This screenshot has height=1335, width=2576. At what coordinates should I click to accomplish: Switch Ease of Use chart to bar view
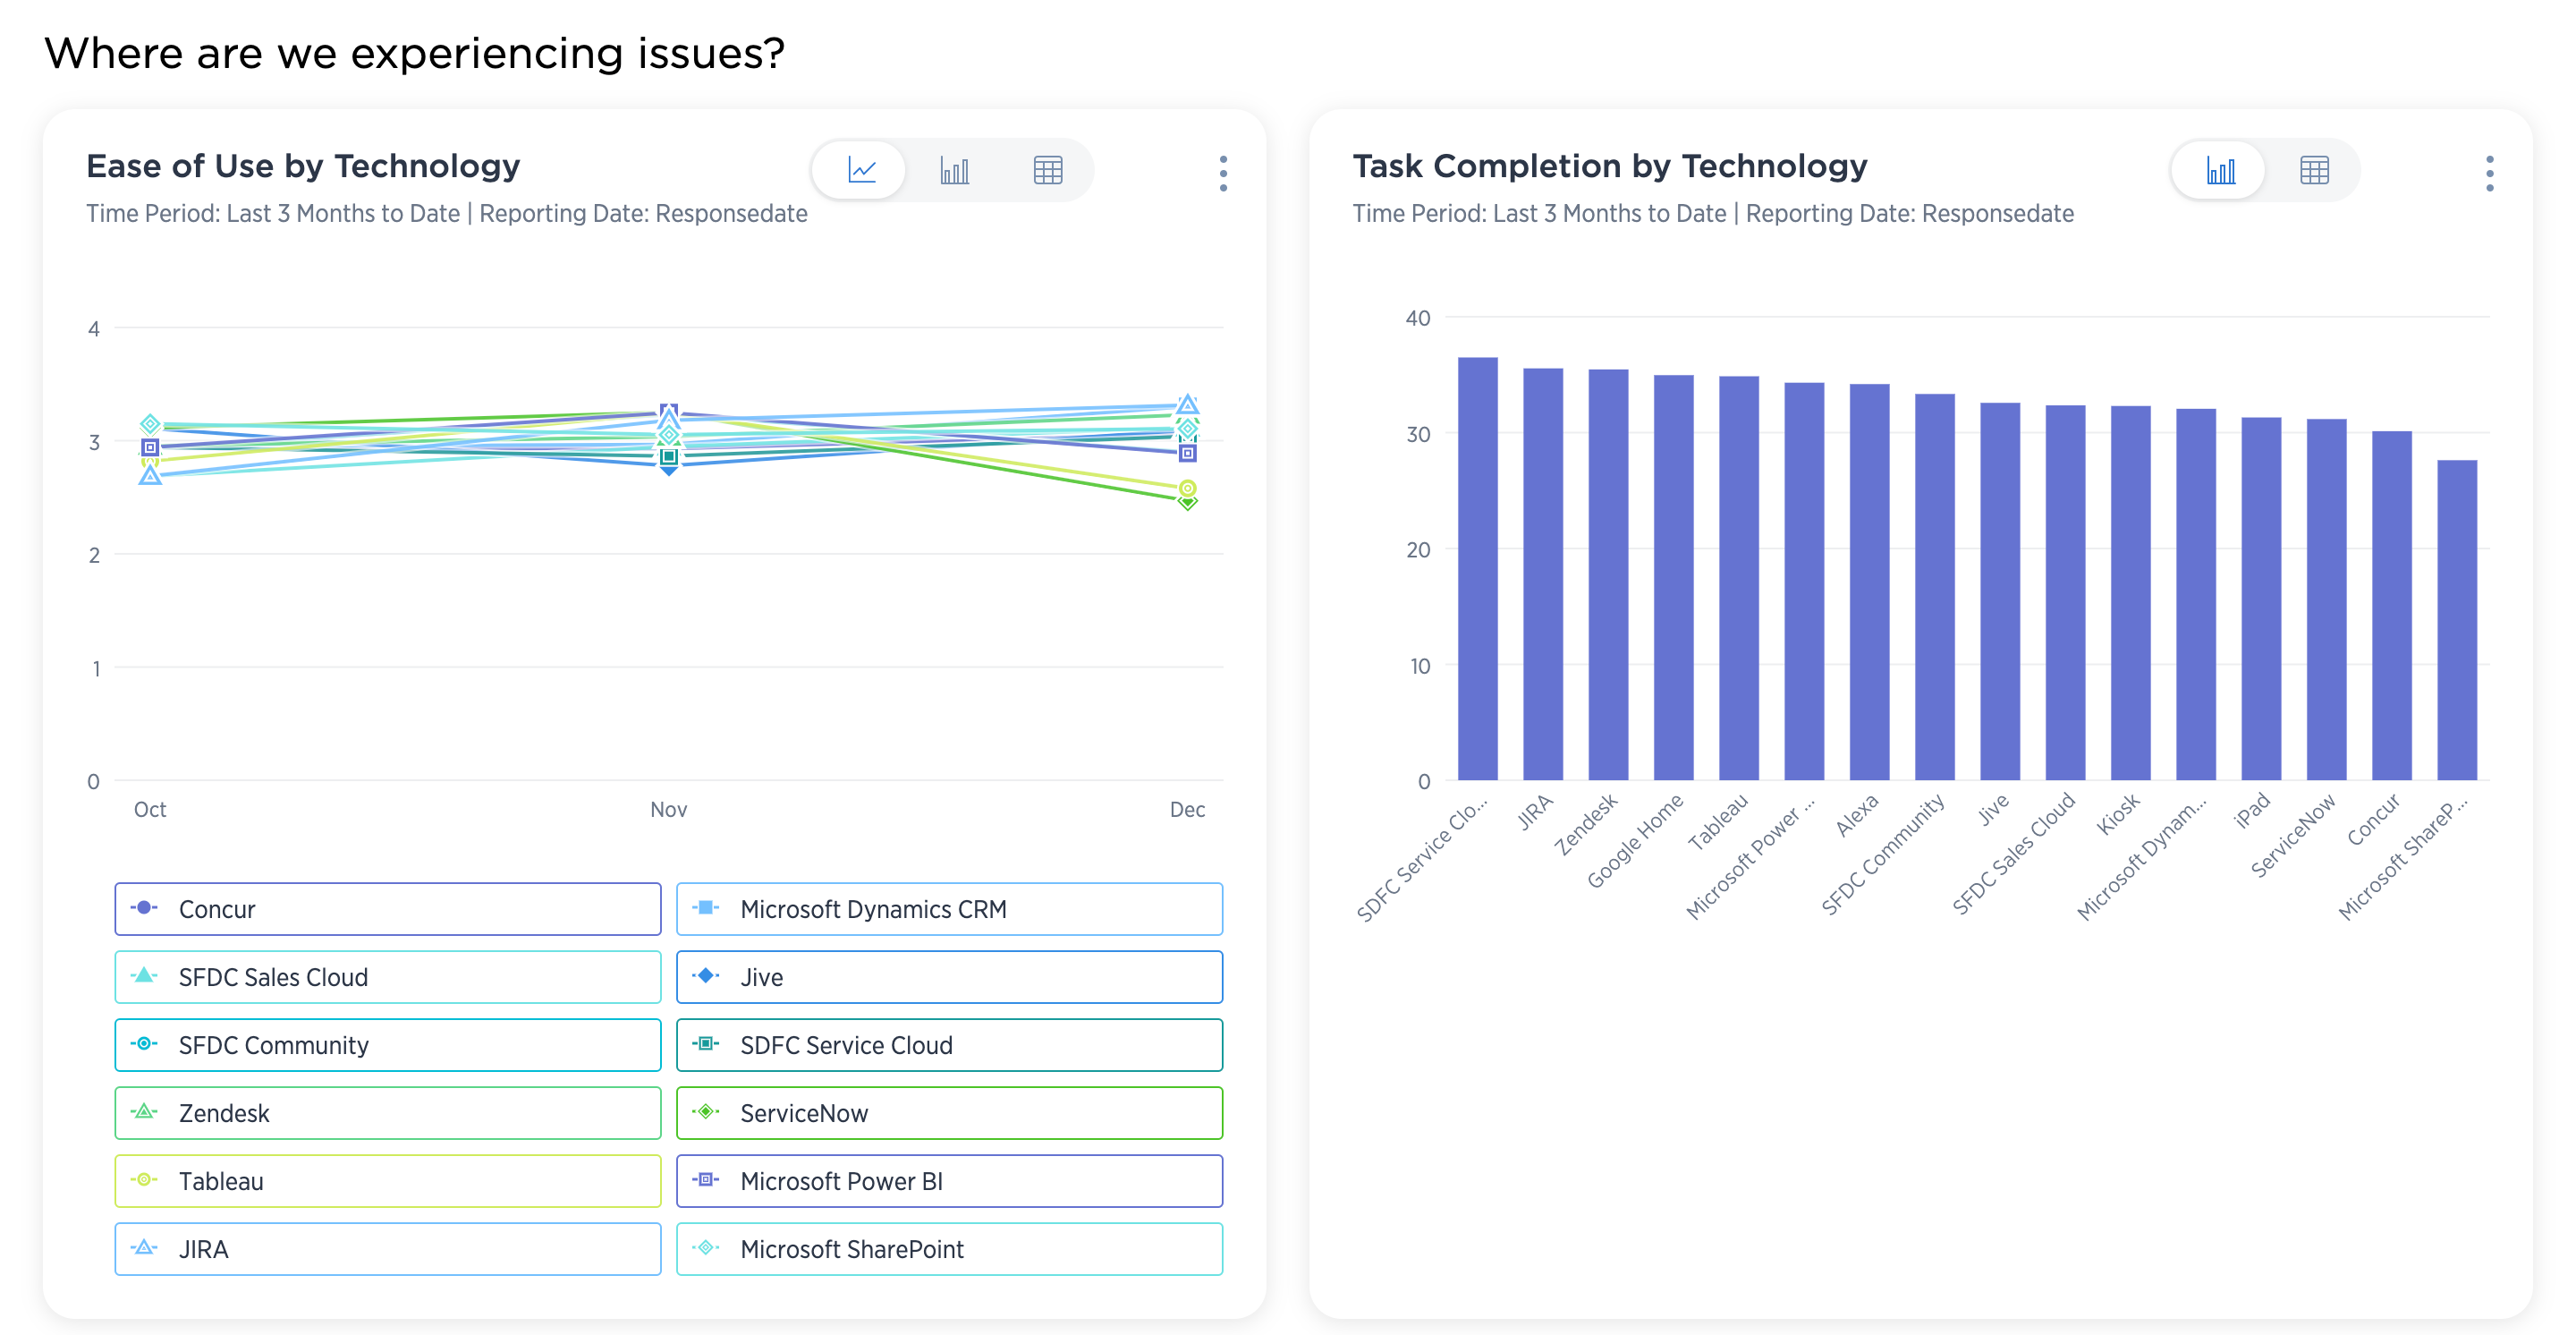pyautogui.click(x=954, y=170)
